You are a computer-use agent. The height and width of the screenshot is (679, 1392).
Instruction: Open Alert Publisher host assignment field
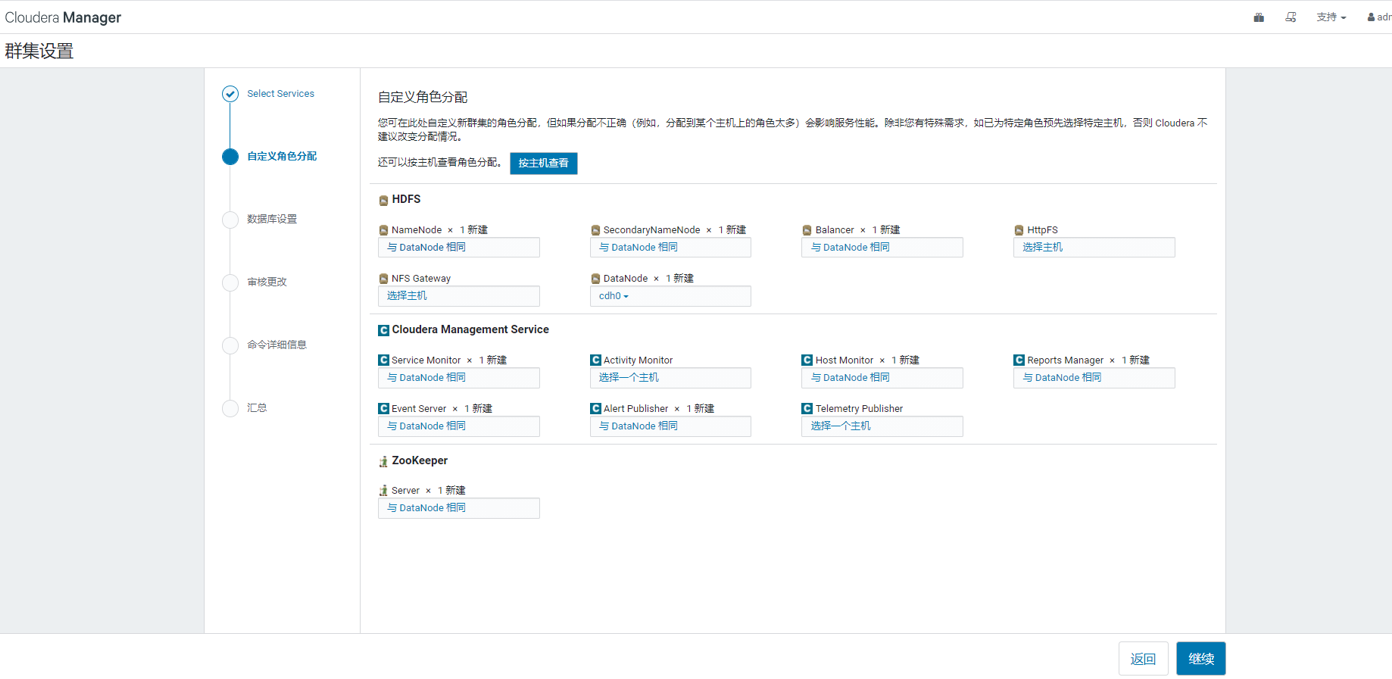click(x=670, y=426)
